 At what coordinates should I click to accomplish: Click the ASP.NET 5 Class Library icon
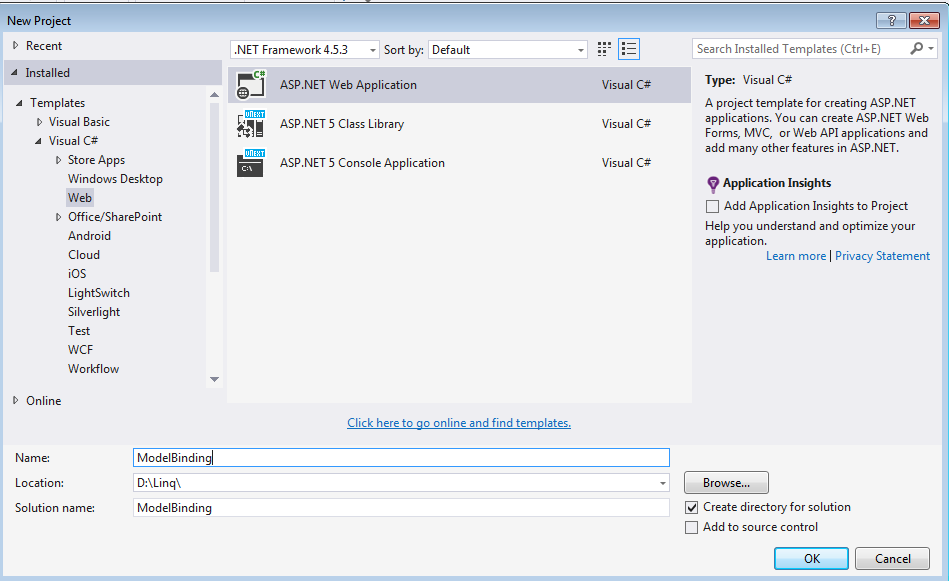click(250, 123)
